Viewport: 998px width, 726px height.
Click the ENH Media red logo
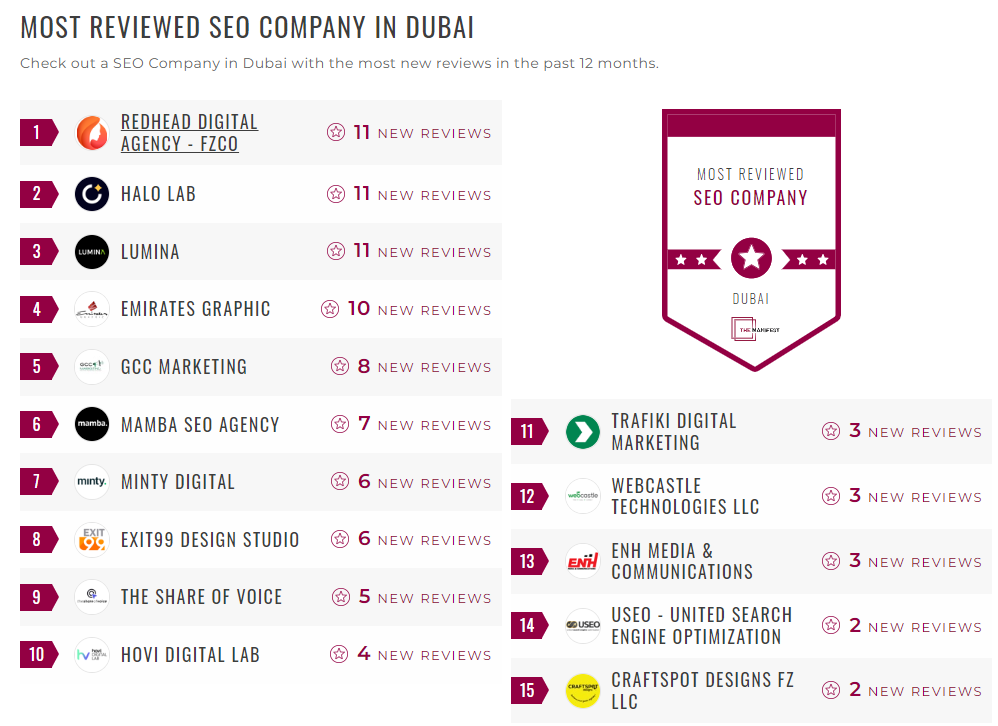[x=582, y=560]
